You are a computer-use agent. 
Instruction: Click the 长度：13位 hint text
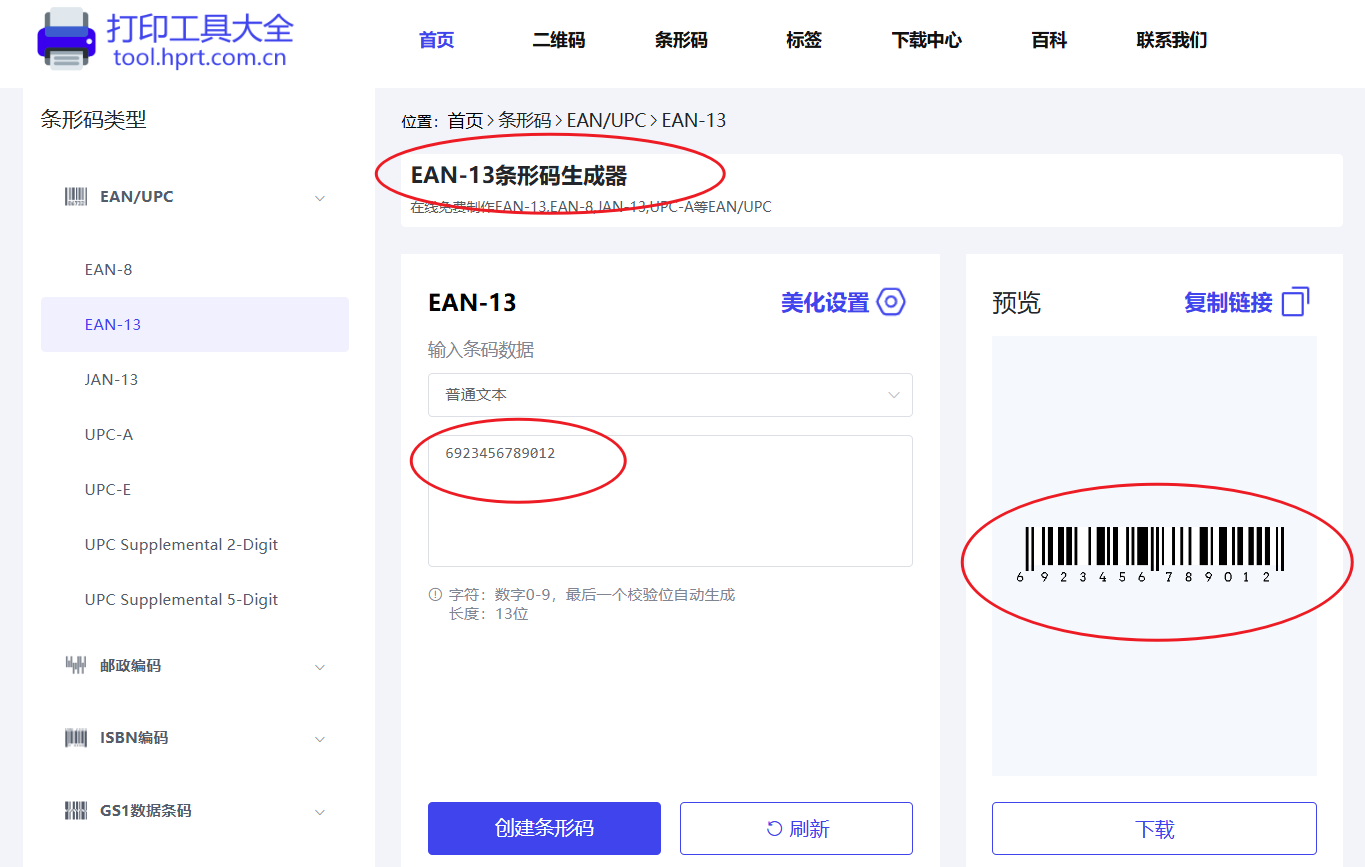(x=489, y=614)
